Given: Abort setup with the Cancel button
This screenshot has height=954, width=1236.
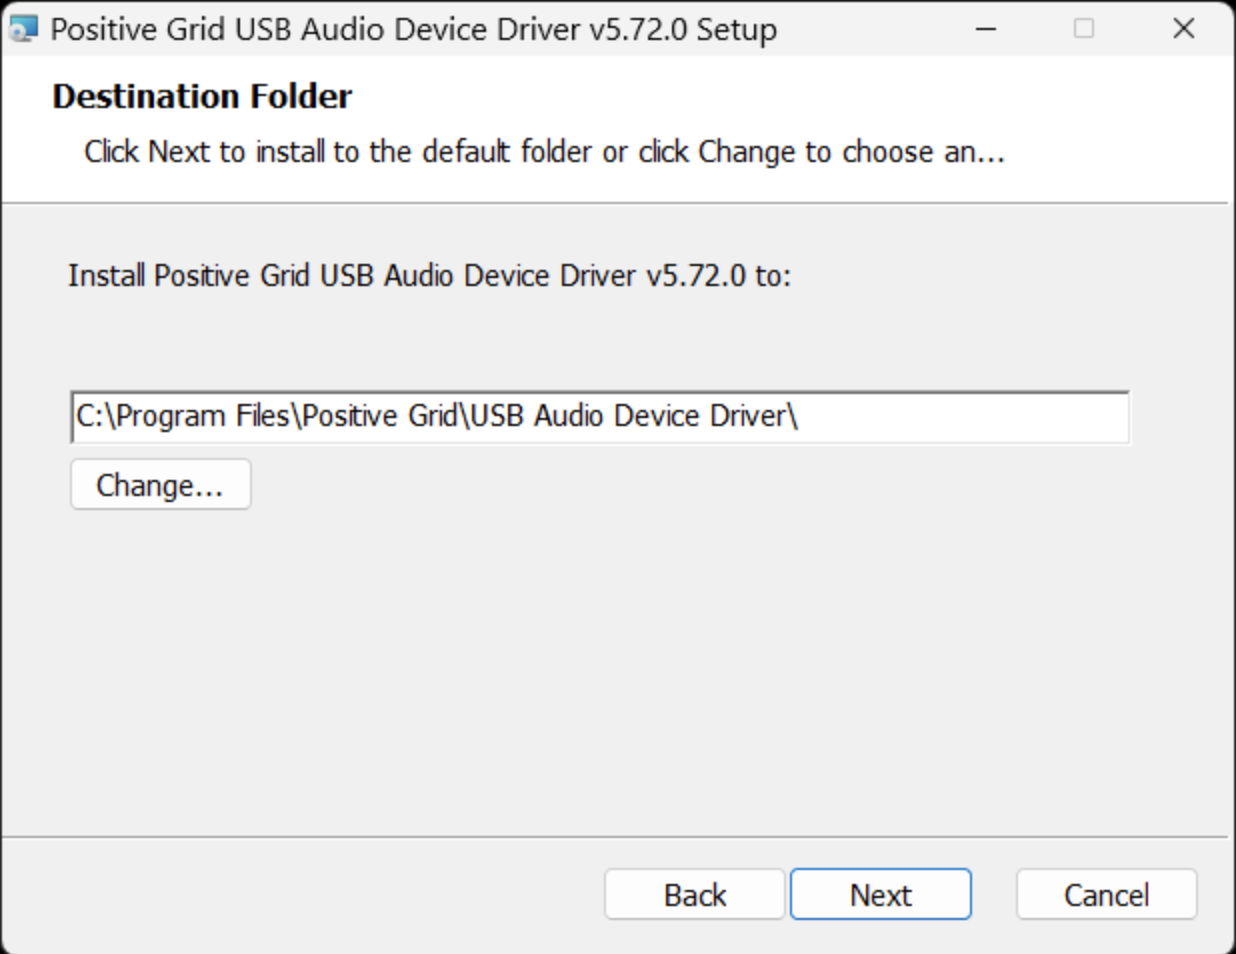Looking at the screenshot, I should click(x=1107, y=894).
